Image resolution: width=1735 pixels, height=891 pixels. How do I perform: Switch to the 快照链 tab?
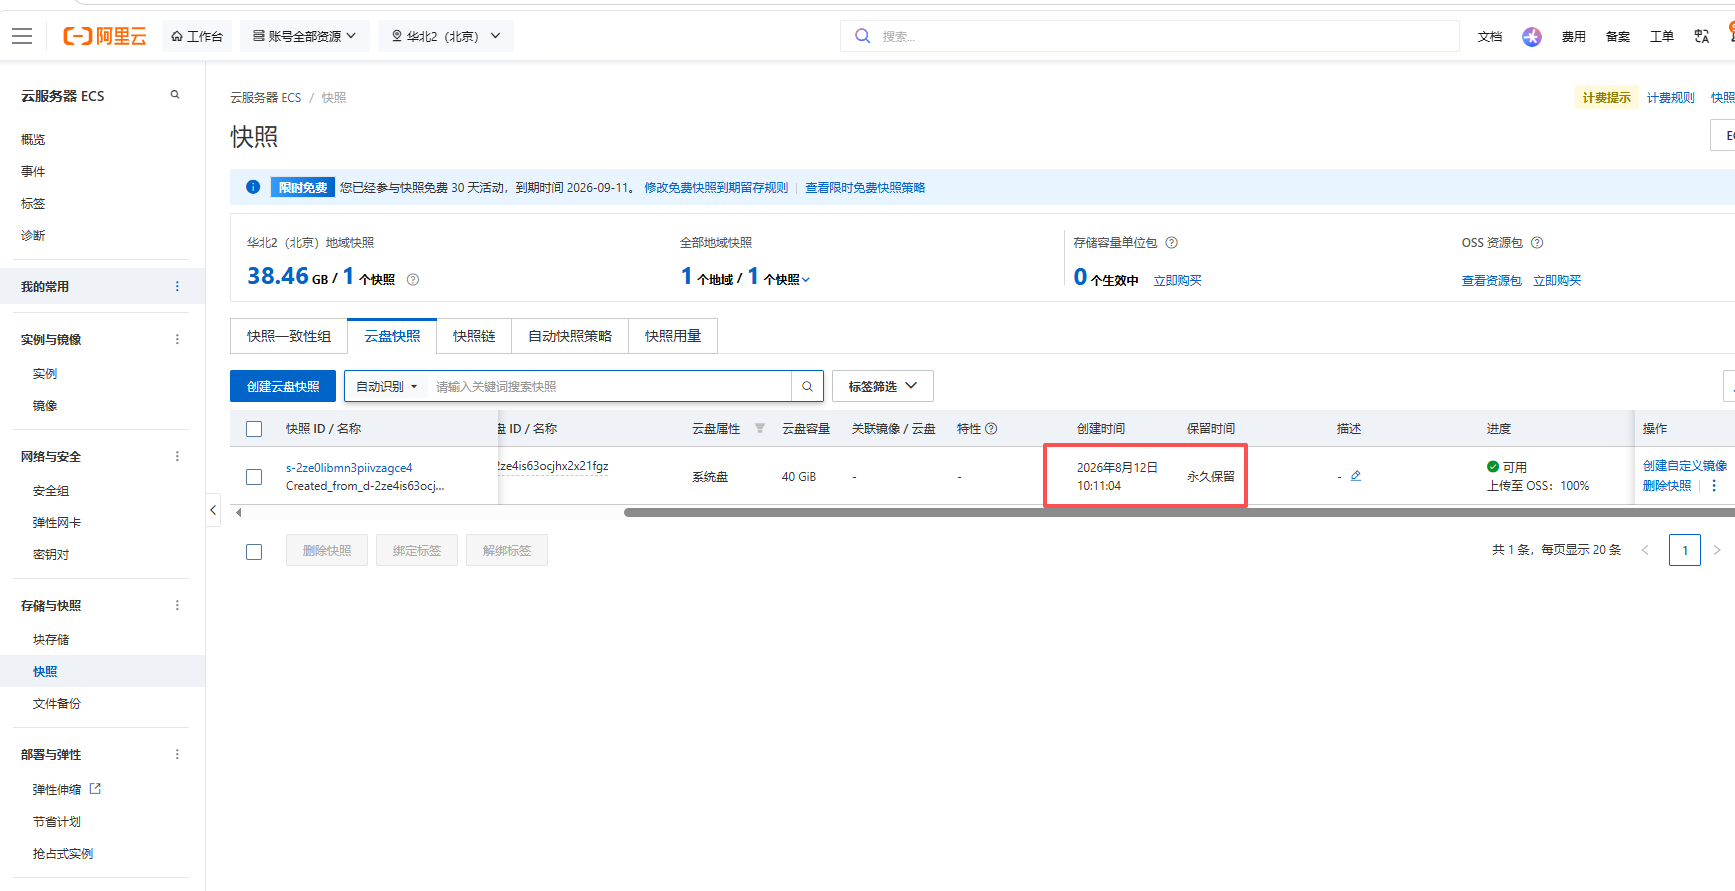click(x=474, y=336)
